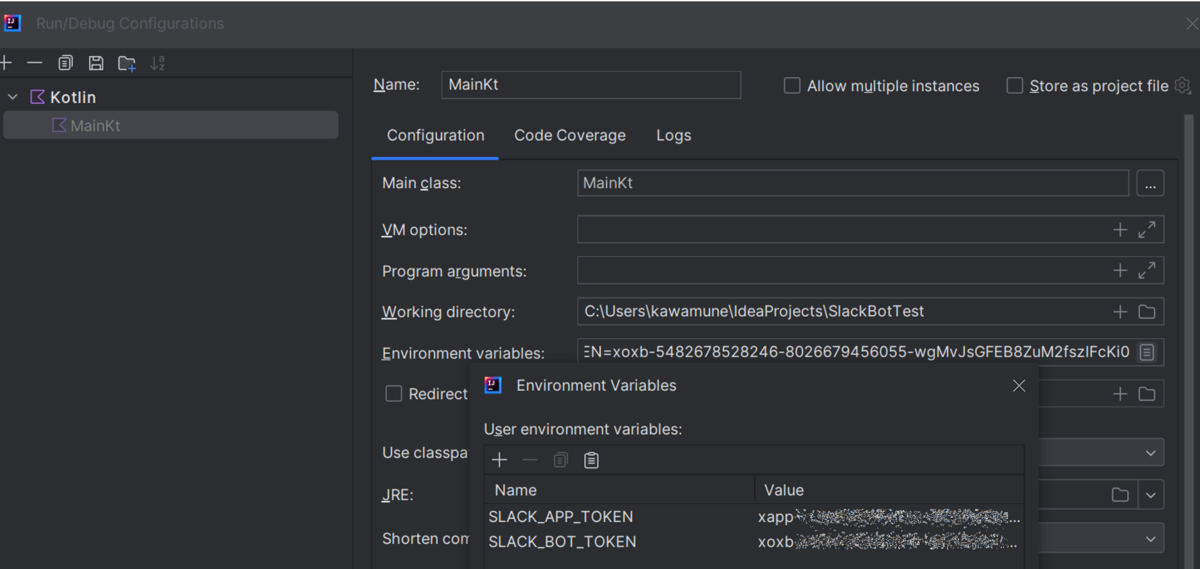Browse folder for Working directory
Screen dimensions: 1200x569
point(1147,312)
